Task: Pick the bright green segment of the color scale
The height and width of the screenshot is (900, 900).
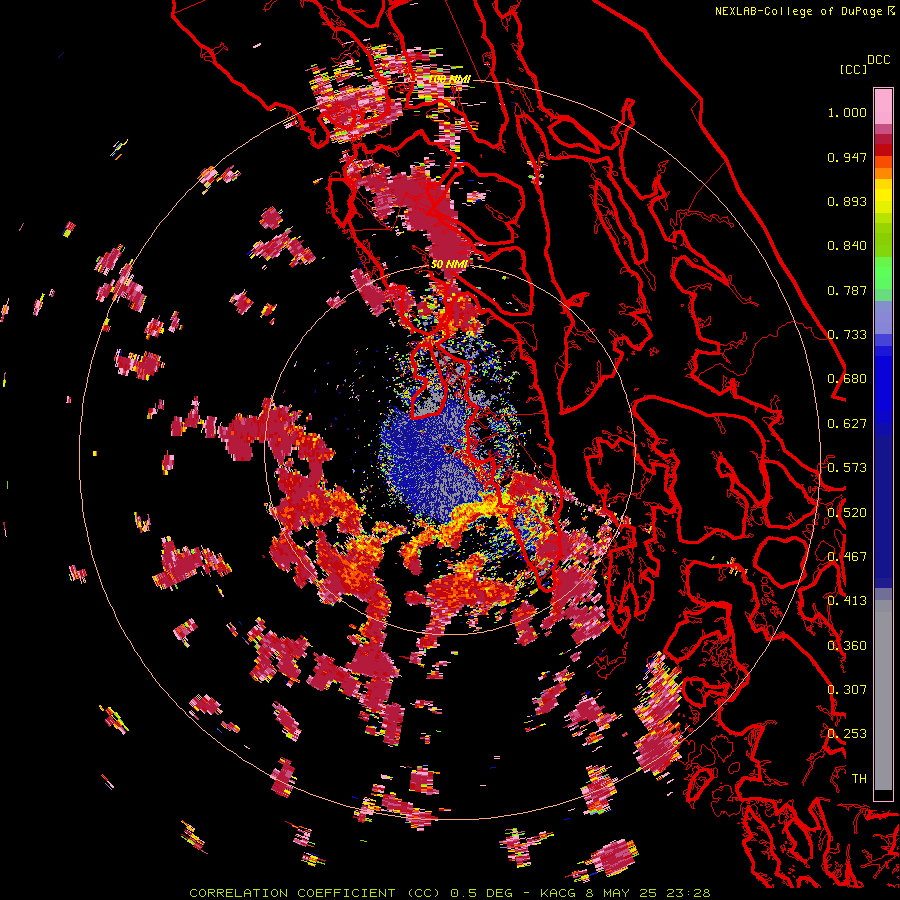Action: [883, 273]
